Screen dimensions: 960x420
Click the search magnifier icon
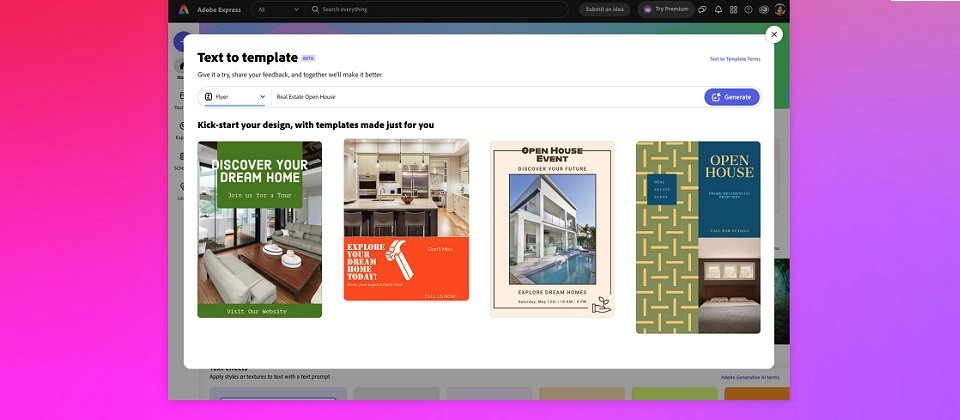pyautogui.click(x=315, y=9)
